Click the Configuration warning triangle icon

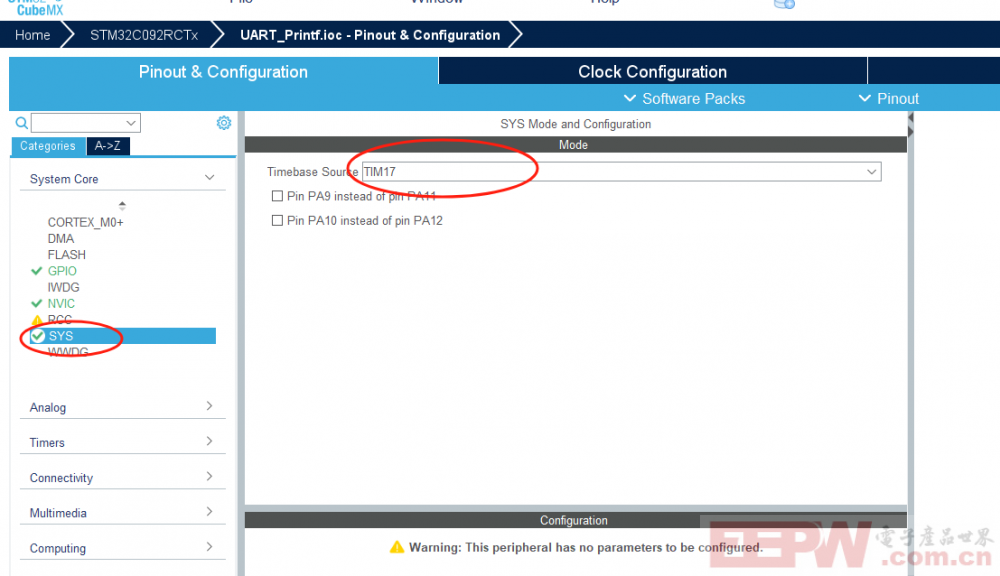pos(397,547)
